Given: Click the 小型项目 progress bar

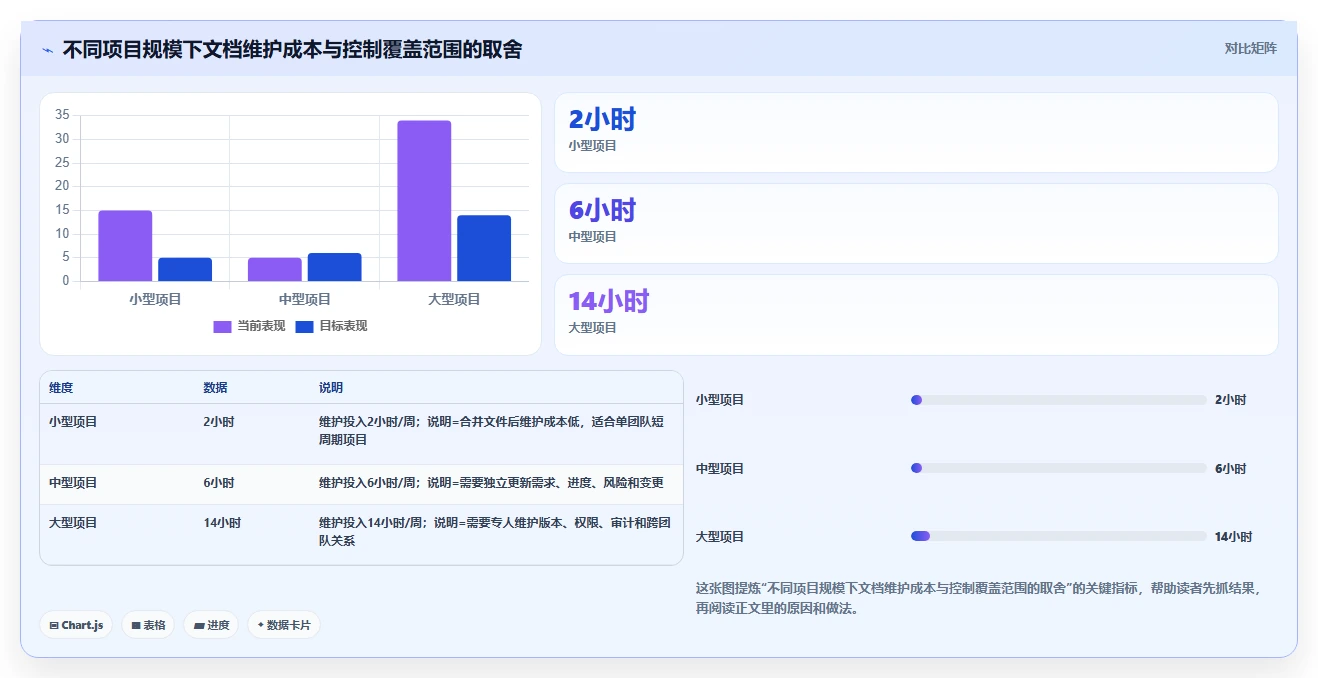Looking at the screenshot, I should coord(1059,400).
